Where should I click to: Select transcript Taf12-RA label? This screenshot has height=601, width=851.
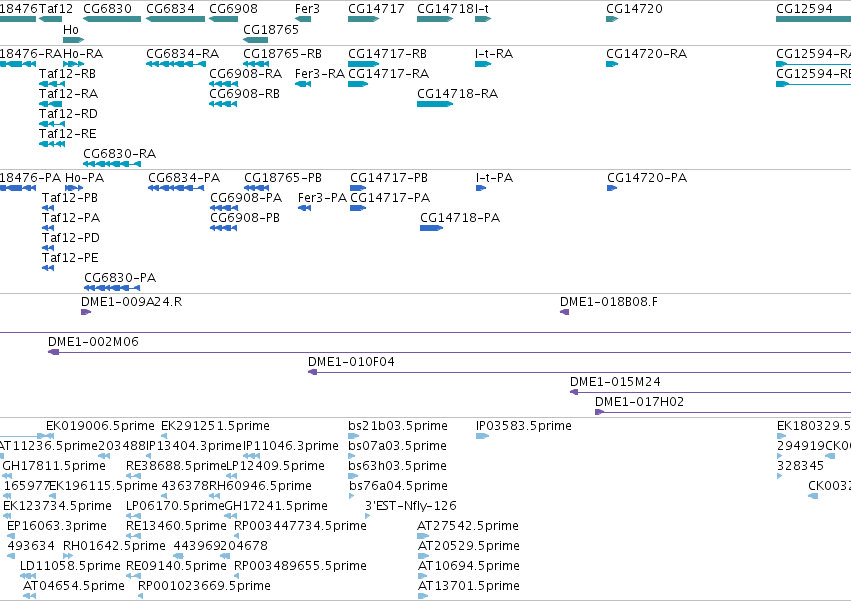pos(68,94)
